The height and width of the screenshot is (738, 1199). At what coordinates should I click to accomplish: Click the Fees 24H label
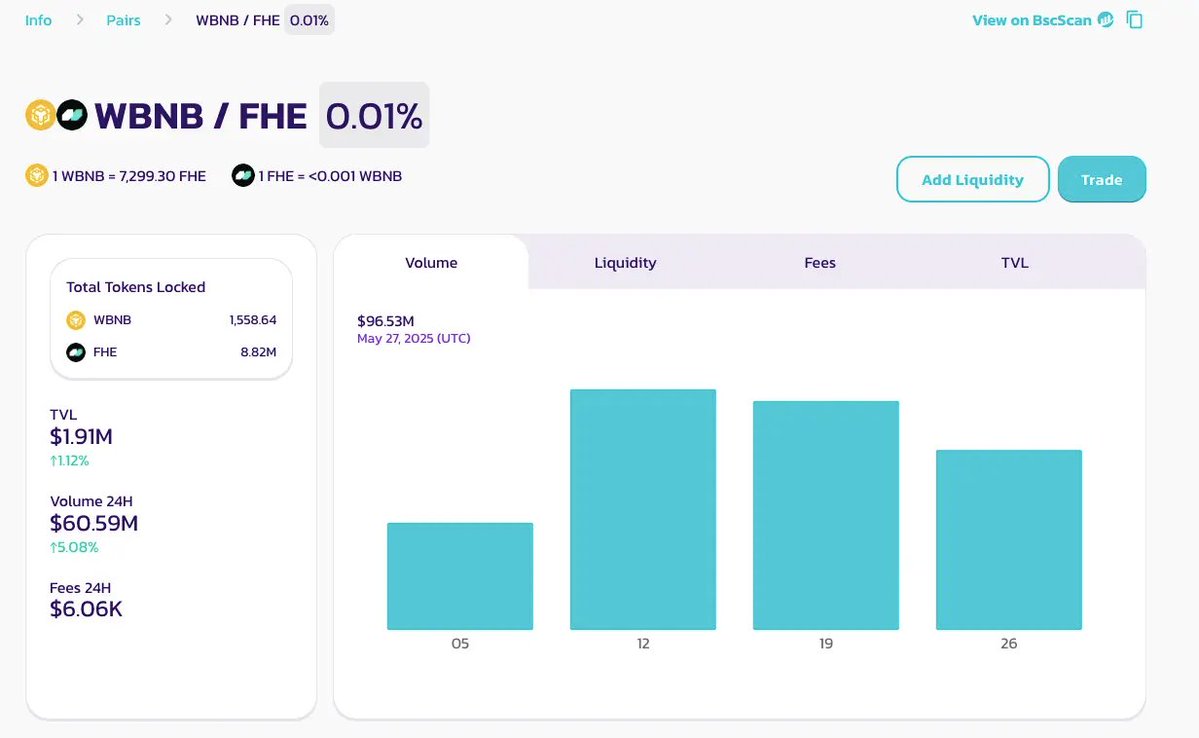pos(80,587)
